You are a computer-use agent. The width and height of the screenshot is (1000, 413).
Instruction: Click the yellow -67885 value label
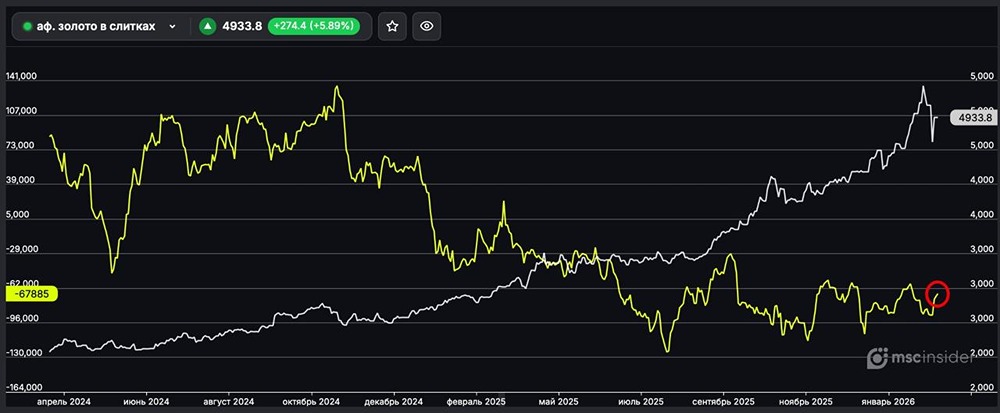pos(31,294)
